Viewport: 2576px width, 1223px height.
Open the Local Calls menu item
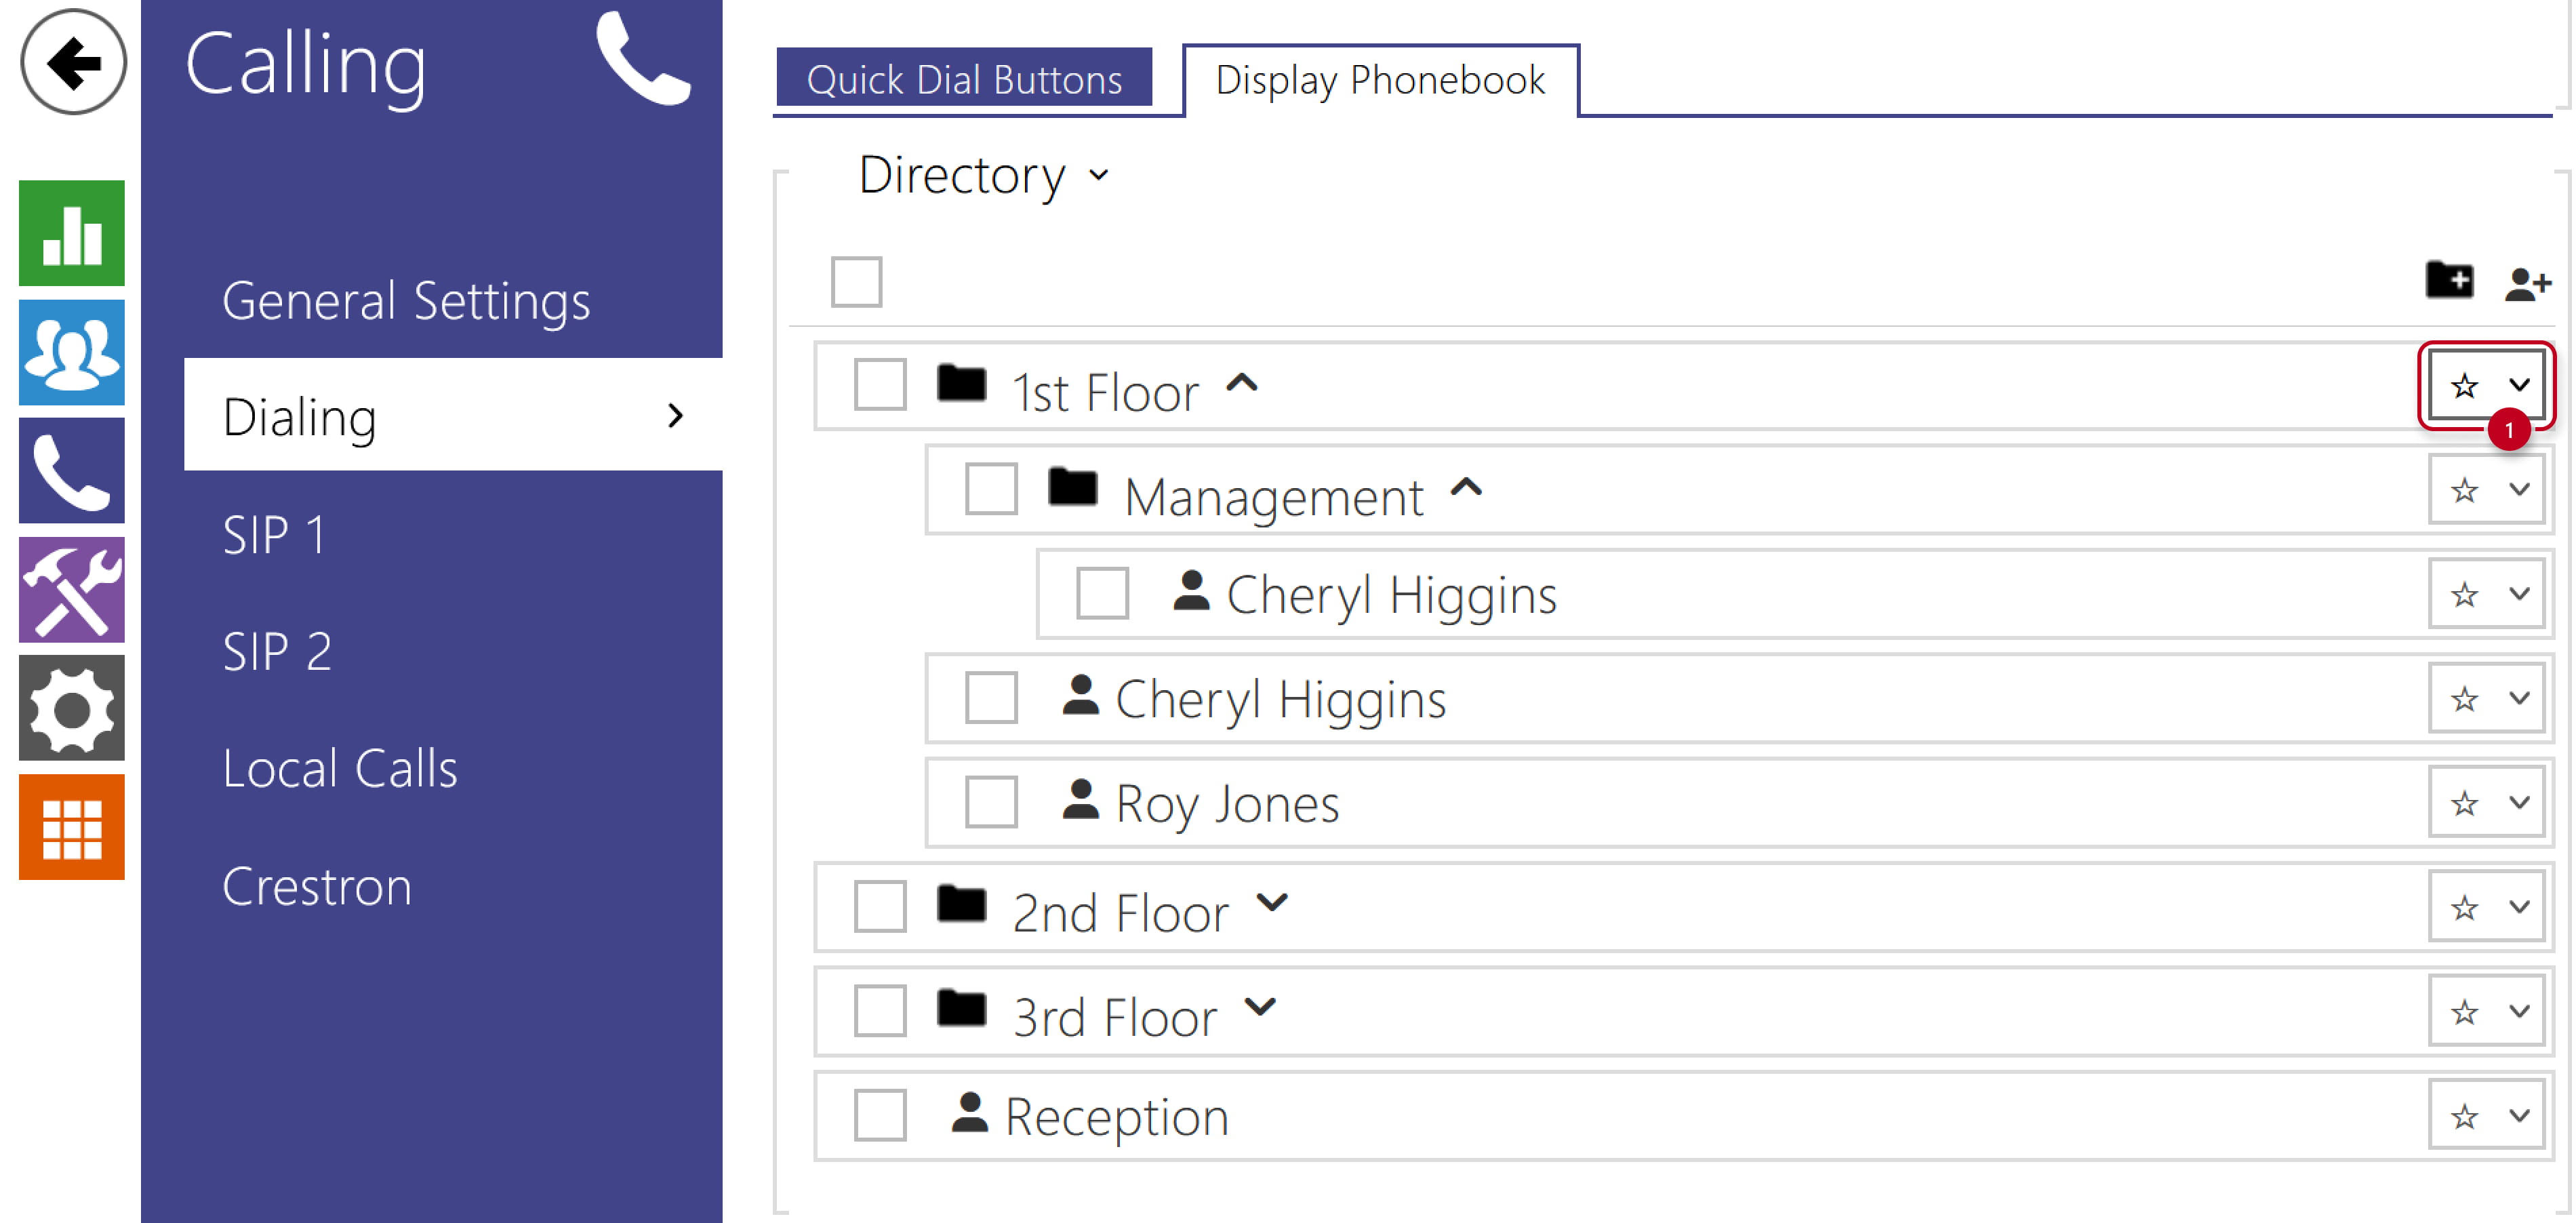340,769
